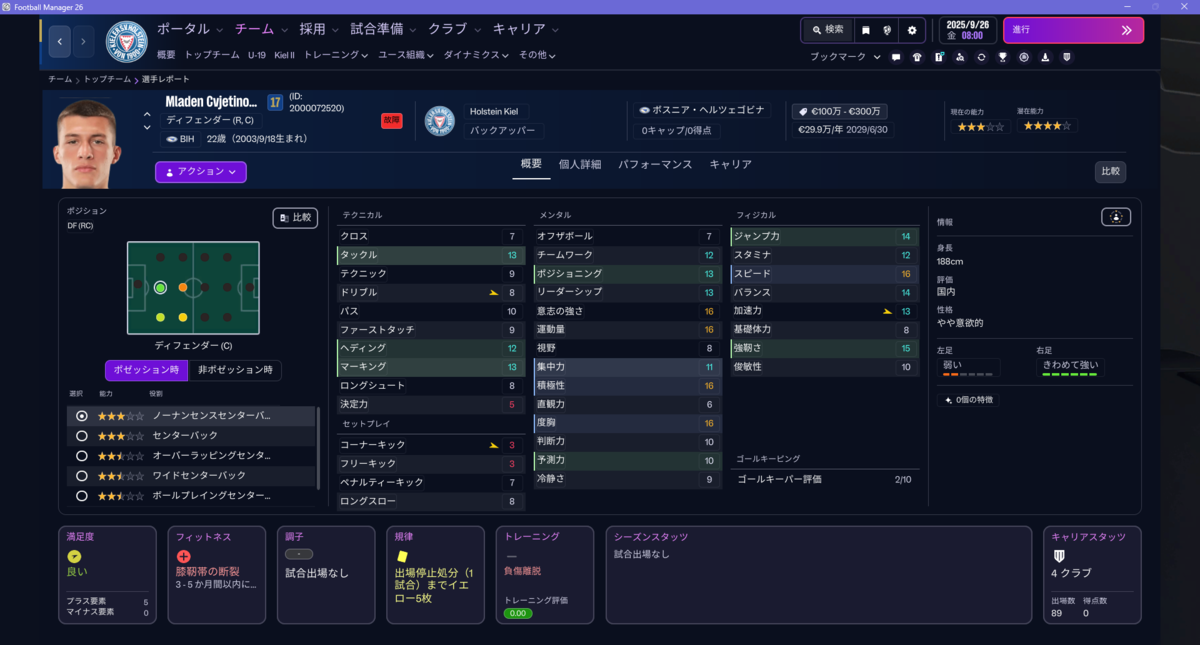Select the ボールプレイングセンター... role radio button
Screen dimensions: 1200x645
(x=82, y=495)
